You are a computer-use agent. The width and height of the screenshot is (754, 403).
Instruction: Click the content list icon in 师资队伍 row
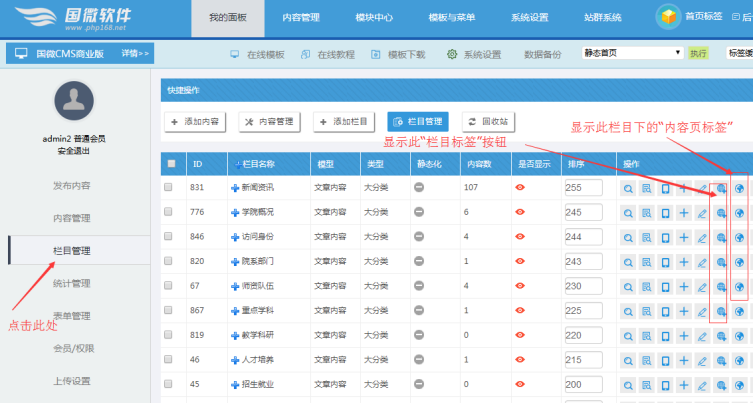647,286
